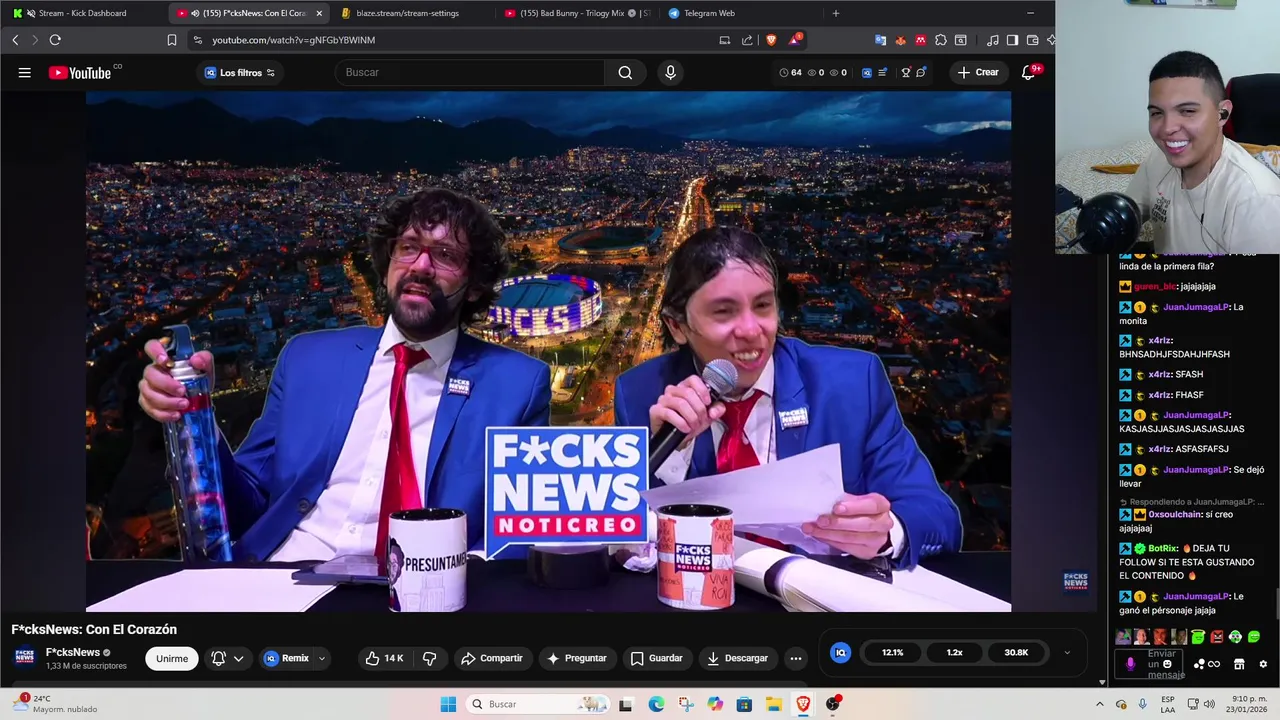Click the Preguntar button
Screen dimensions: 1280x720
(x=577, y=658)
